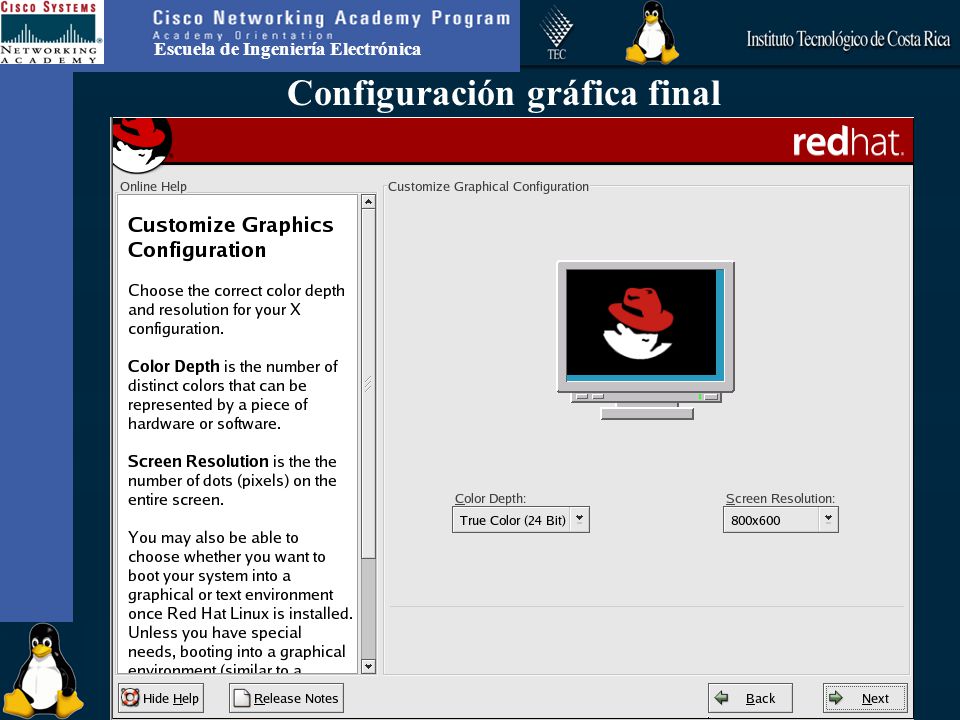Open the Color Depth dropdown
The height and width of the screenshot is (720, 960).
[520, 520]
